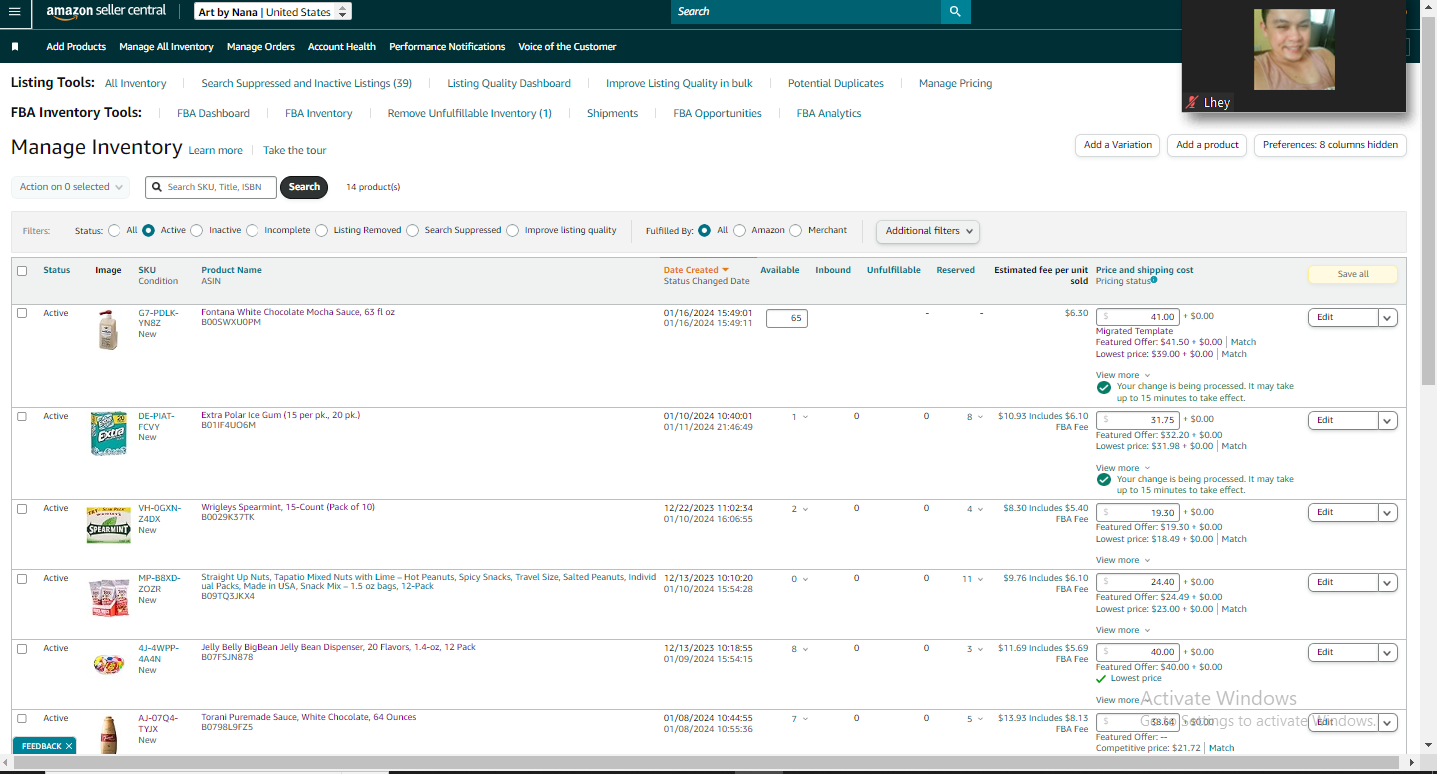Tick the Jelly Belly BigBean row checkbox

click(22, 648)
